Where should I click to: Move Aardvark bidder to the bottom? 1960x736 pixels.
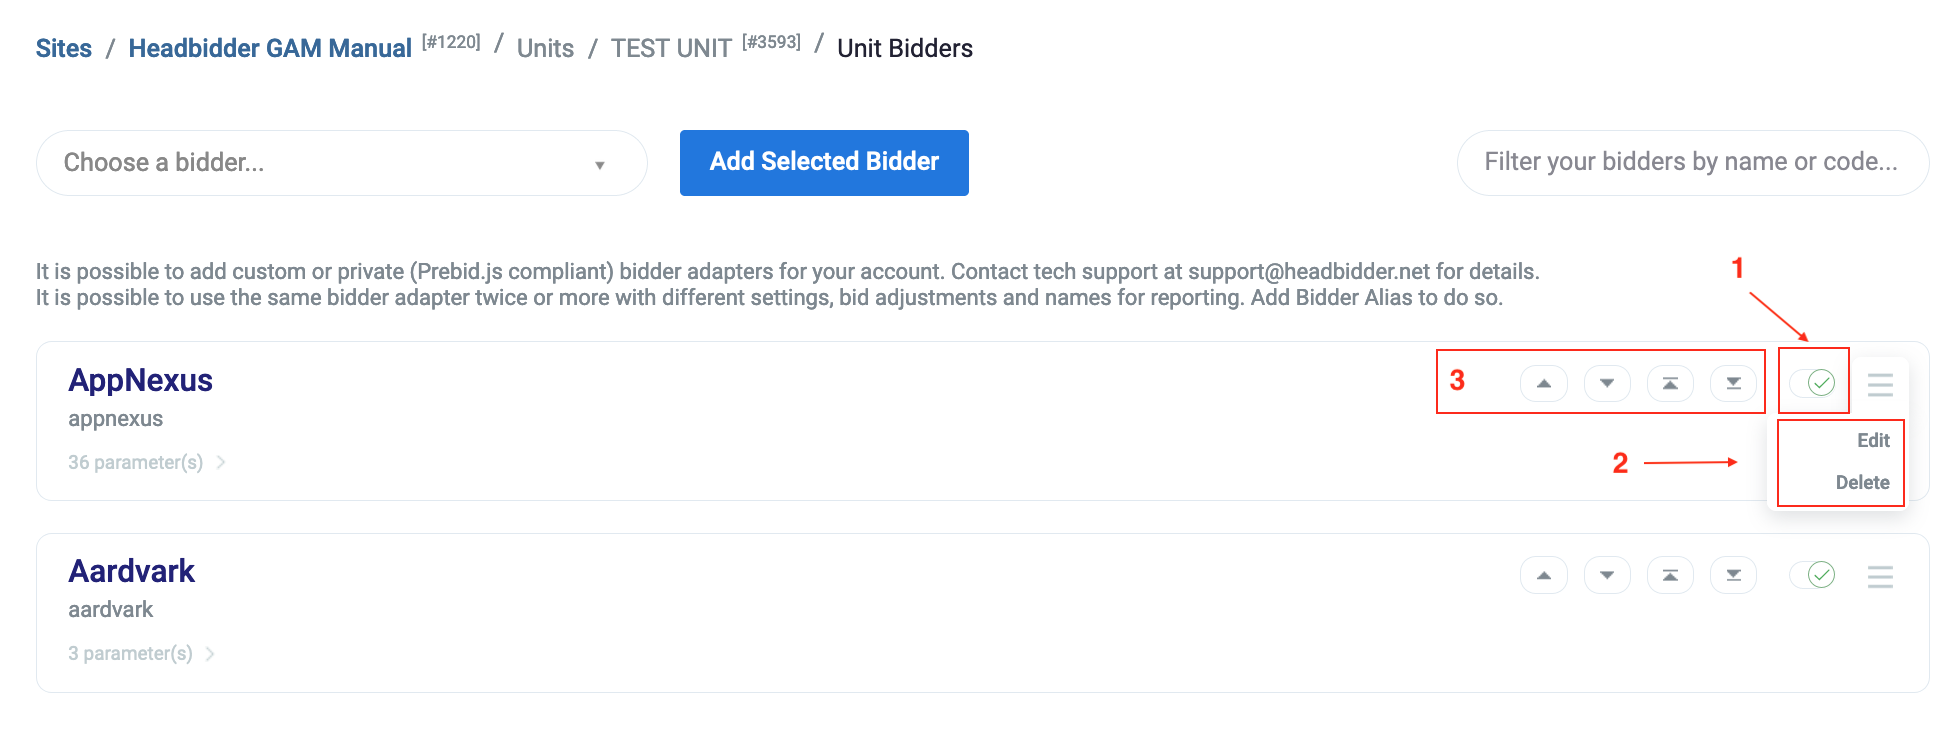(x=1733, y=575)
